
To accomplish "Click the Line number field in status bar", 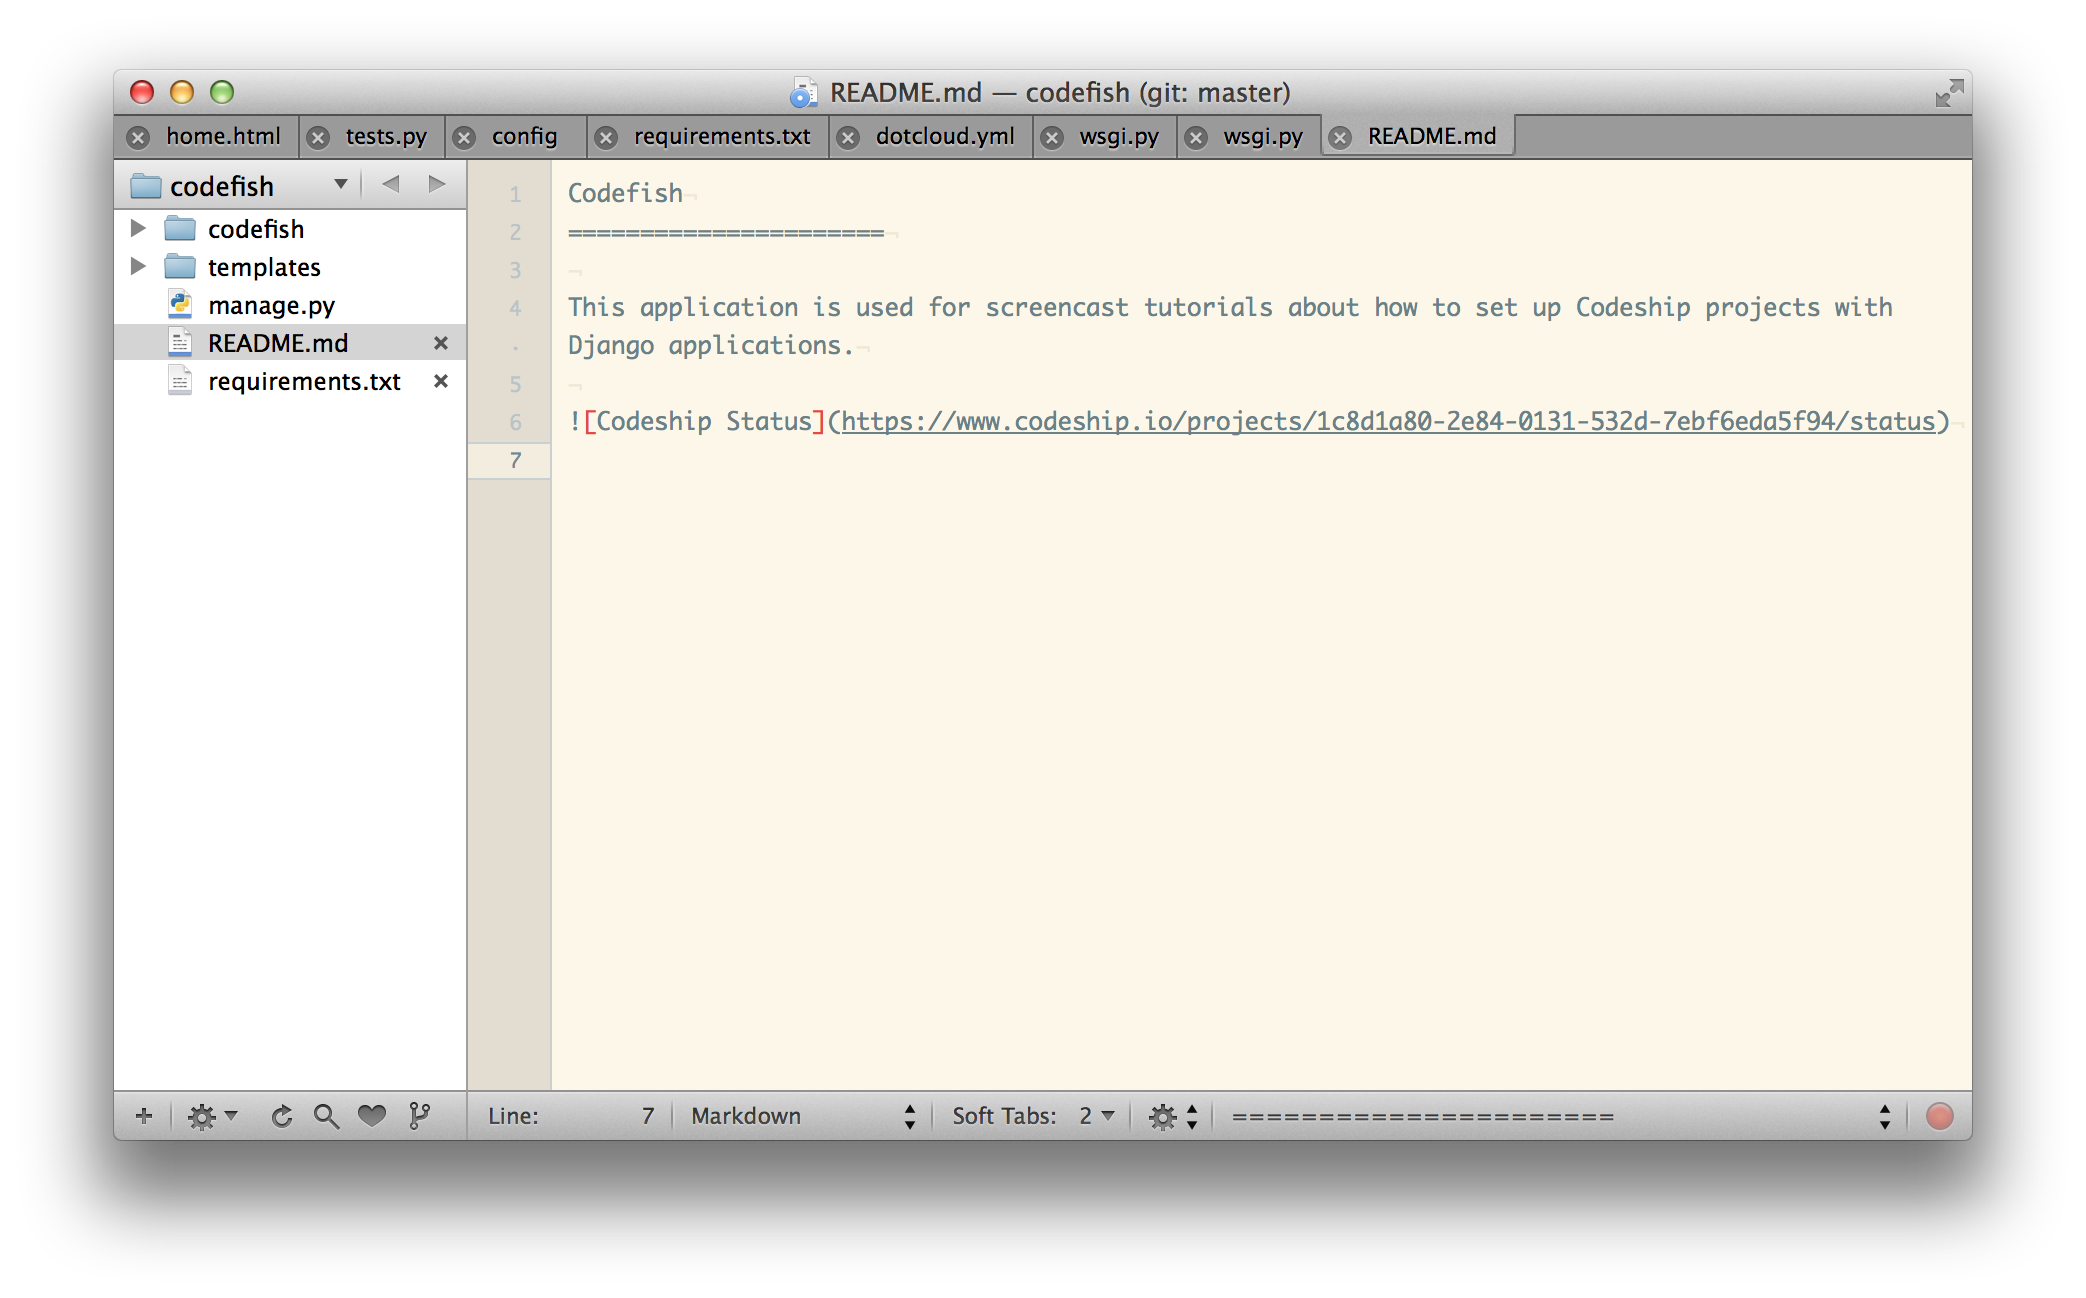I will 572,1116.
